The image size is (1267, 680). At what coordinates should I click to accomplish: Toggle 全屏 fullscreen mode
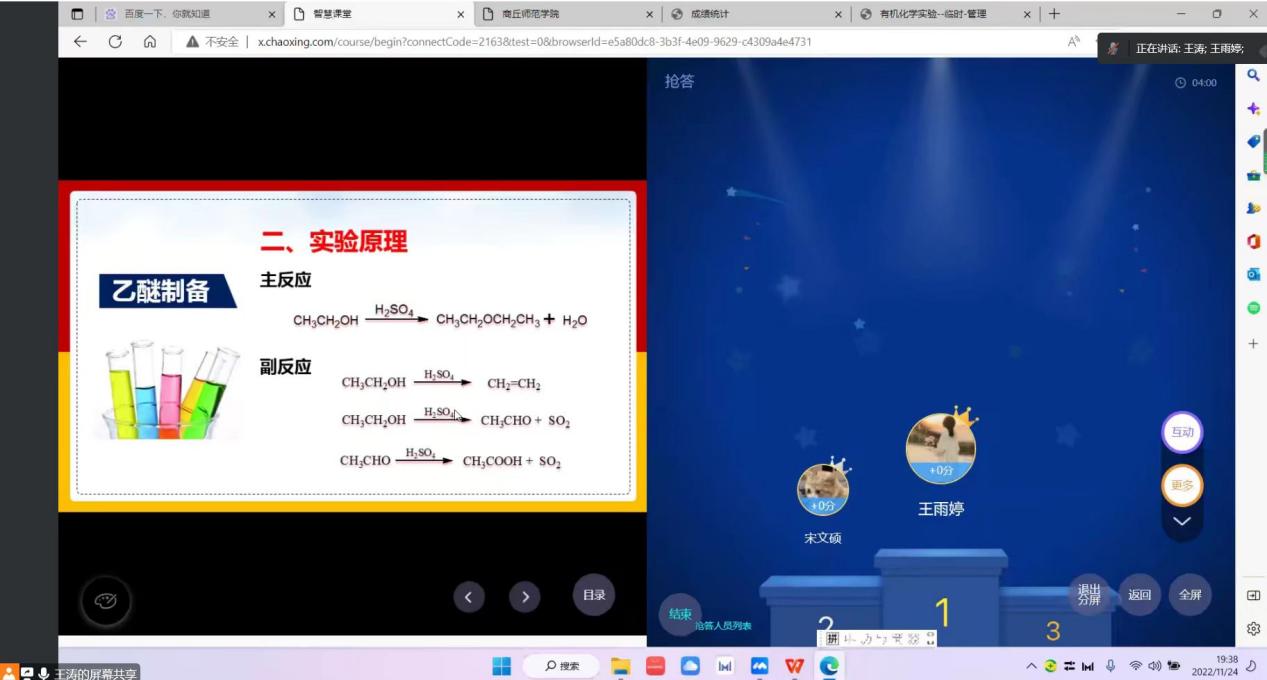1190,594
